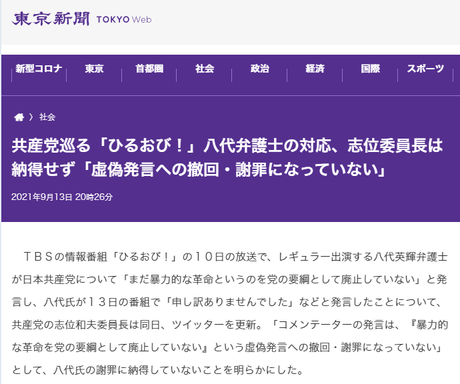The height and width of the screenshot is (384, 460).
Task: Select 社会 in the purple navigation bar
Action: click(x=204, y=69)
